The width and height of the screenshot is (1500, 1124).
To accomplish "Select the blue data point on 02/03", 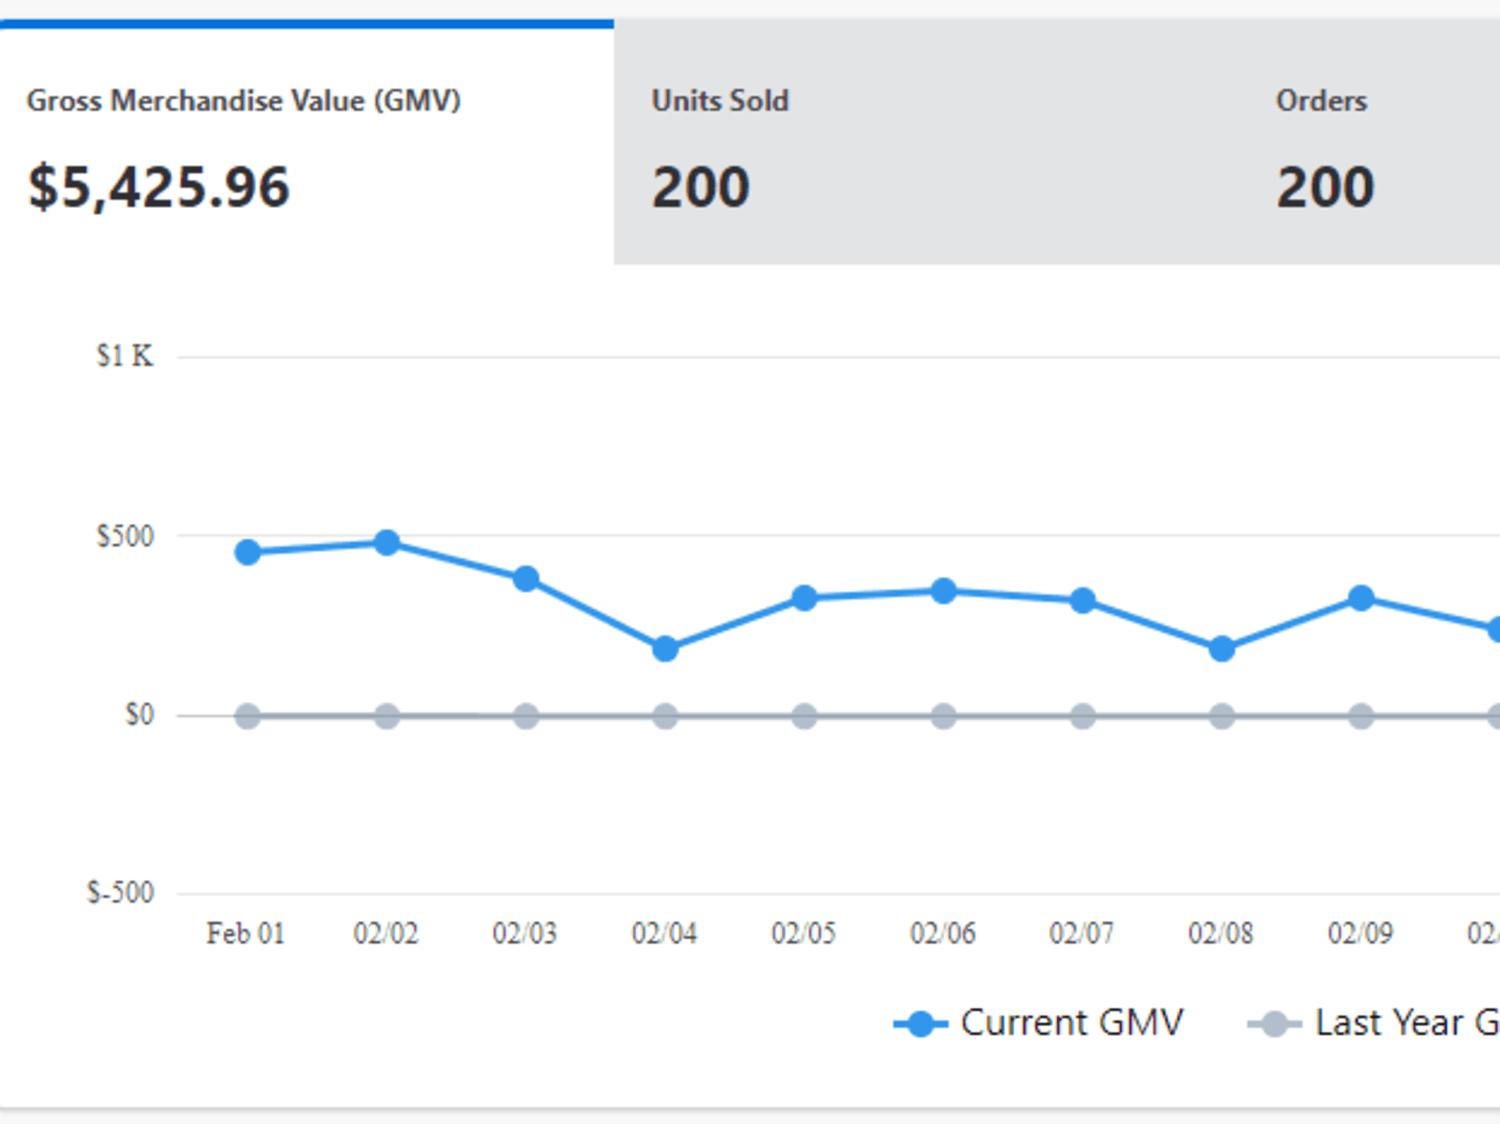I will pos(526,579).
